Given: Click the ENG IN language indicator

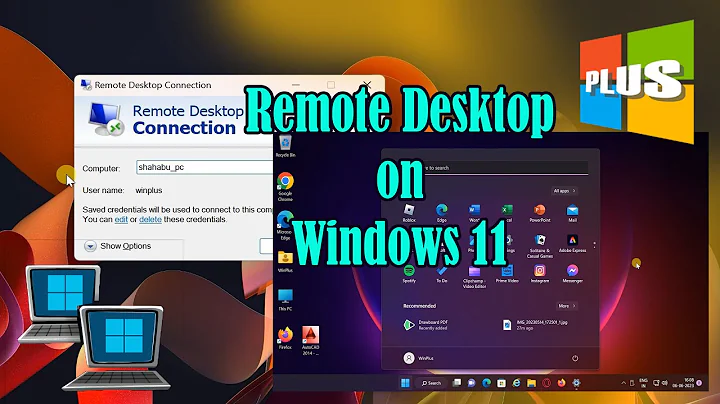Looking at the screenshot, I should (x=643, y=383).
